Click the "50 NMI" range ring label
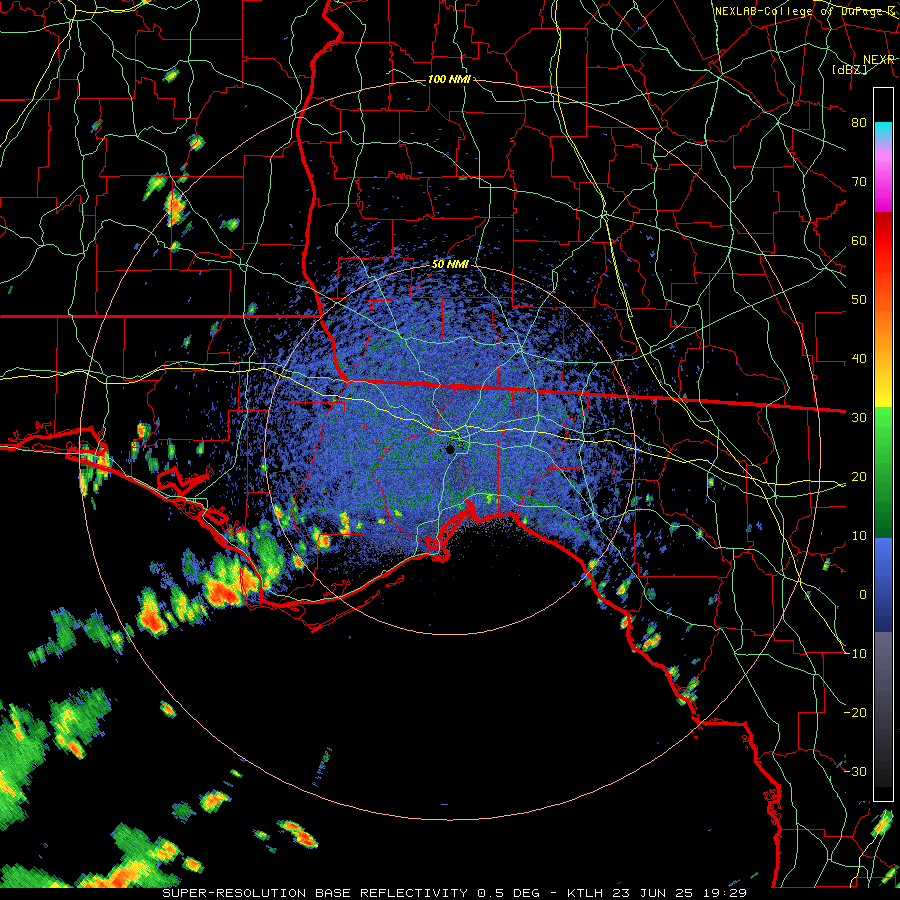Screen dimensions: 900x900 451,265
